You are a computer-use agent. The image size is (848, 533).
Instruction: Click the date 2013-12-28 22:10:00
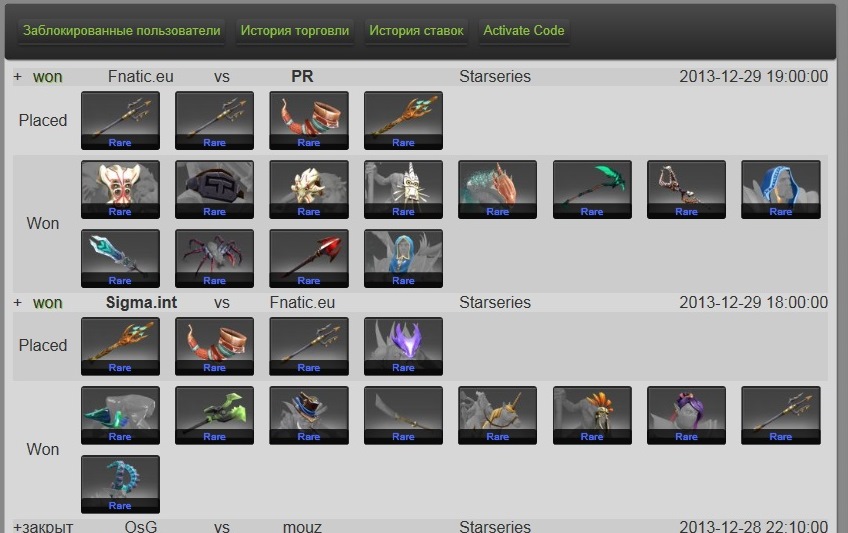click(x=753, y=527)
